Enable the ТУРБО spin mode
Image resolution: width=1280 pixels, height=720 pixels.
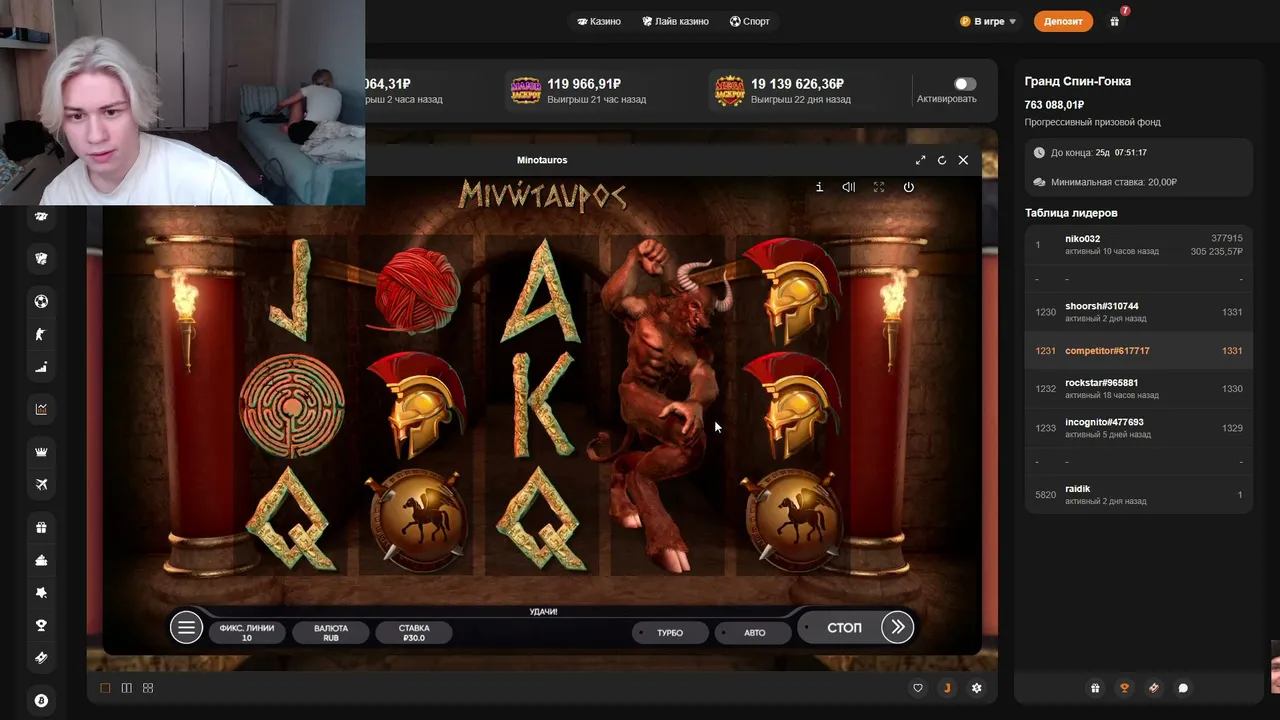[x=670, y=632]
